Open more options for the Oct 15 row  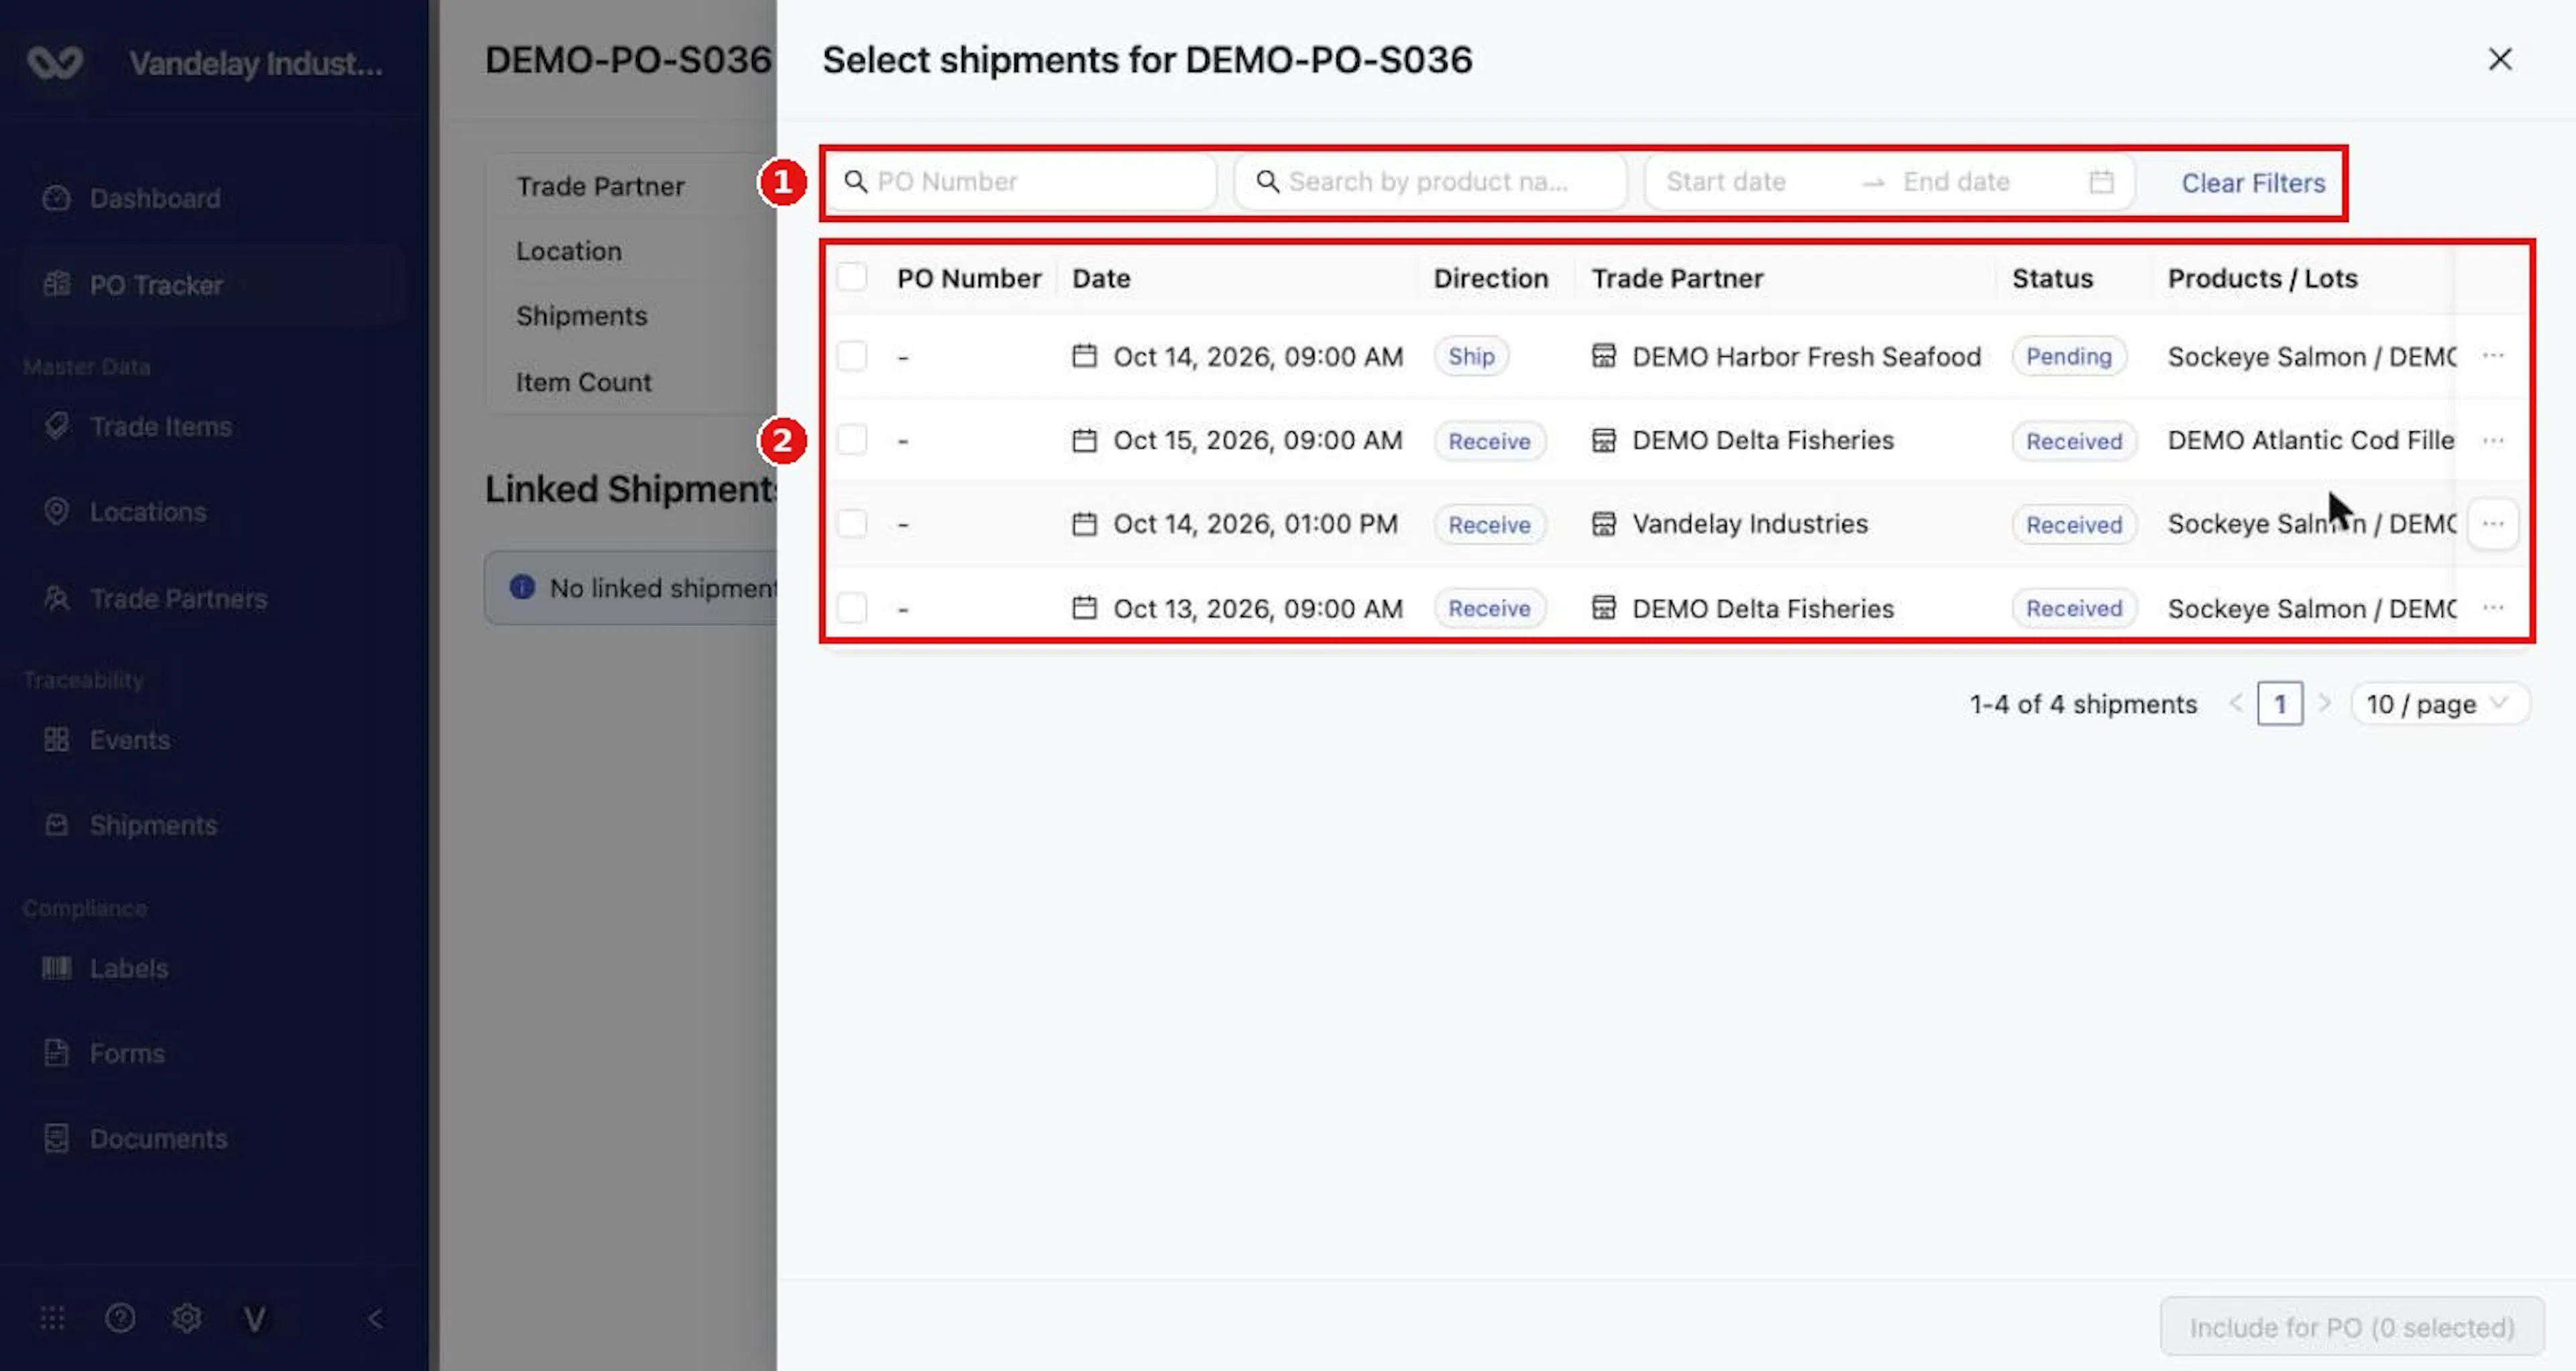tap(2493, 440)
